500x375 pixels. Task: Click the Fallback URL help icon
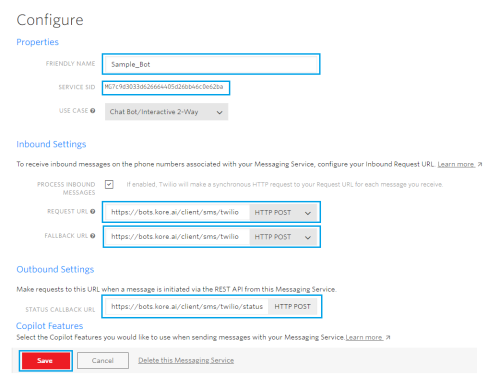pos(93,236)
